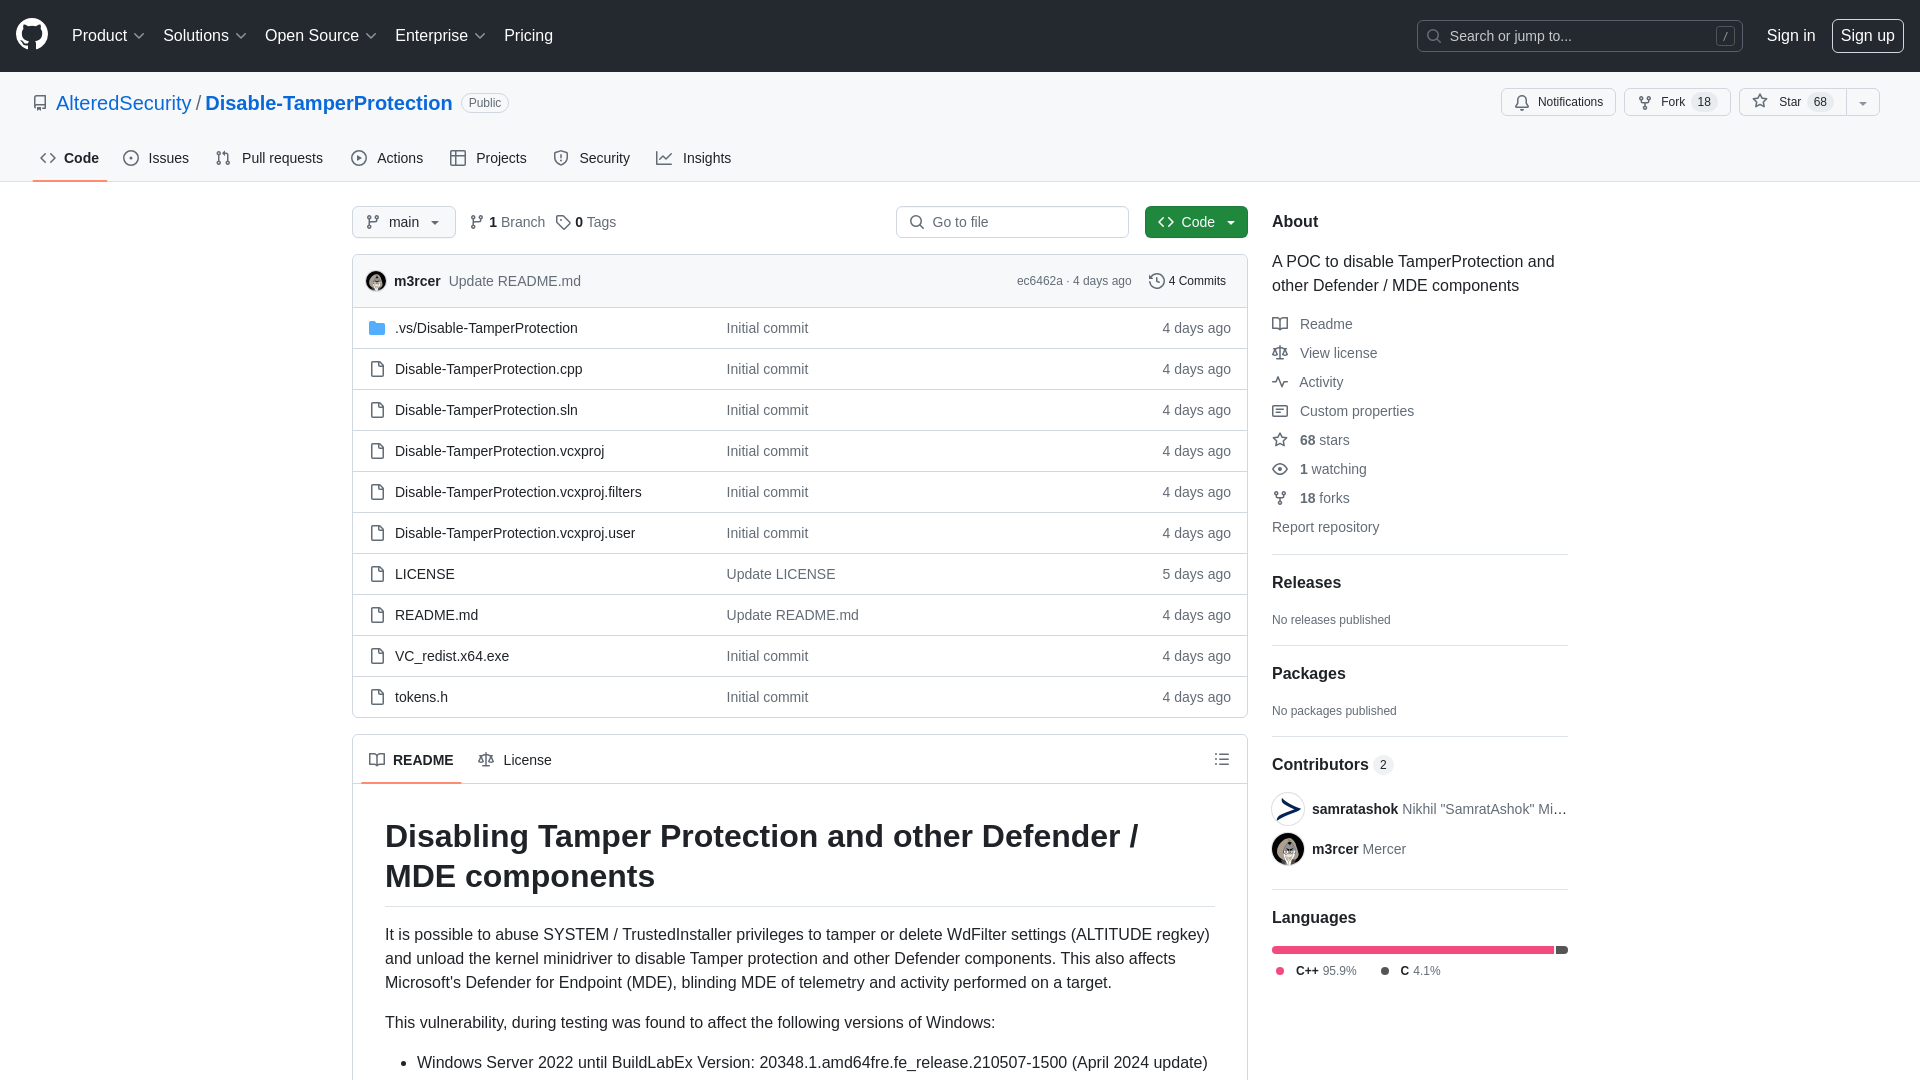Click the Sign in link
Image resolution: width=1920 pixels, height=1080 pixels.
coord(1791,36)
